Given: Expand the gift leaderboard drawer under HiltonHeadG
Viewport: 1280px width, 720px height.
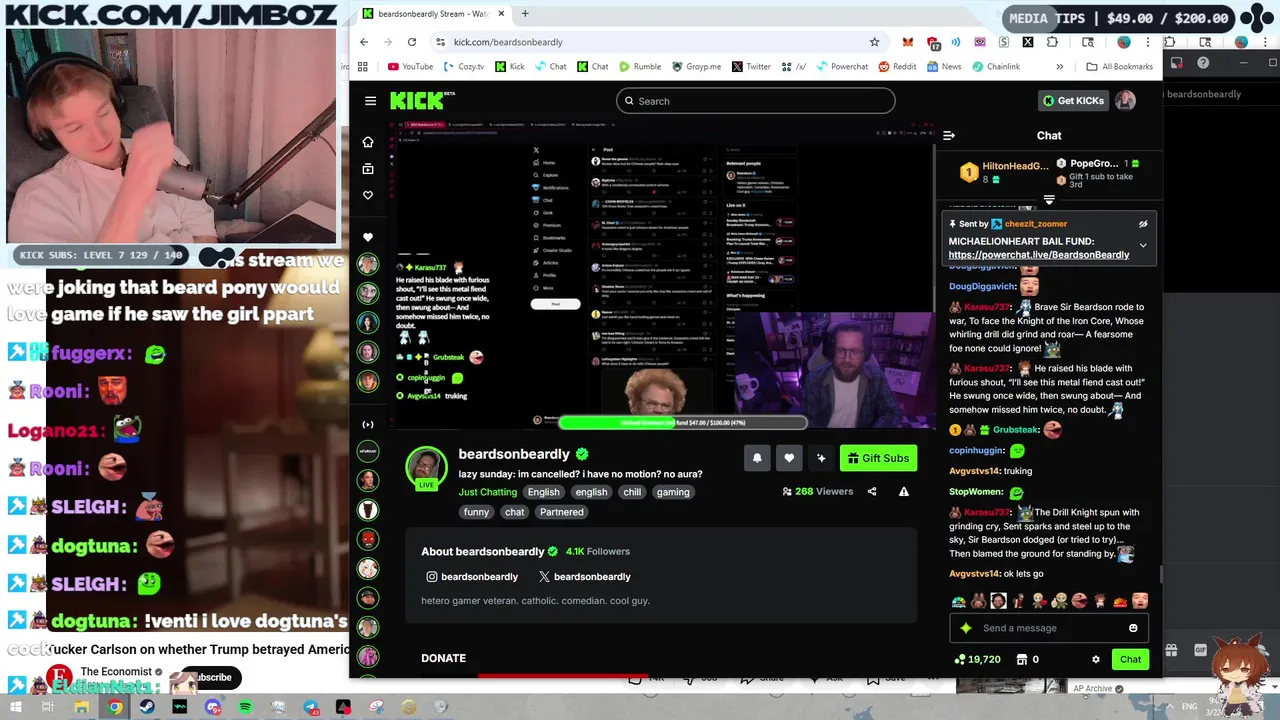Looking at the screenshot, I should click(1049, 200).
